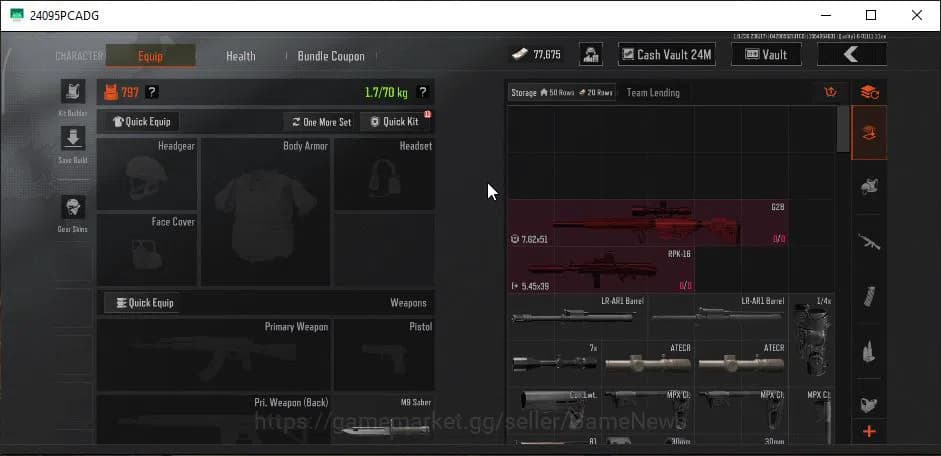Click the empty Headset slot

click(384, 174)
